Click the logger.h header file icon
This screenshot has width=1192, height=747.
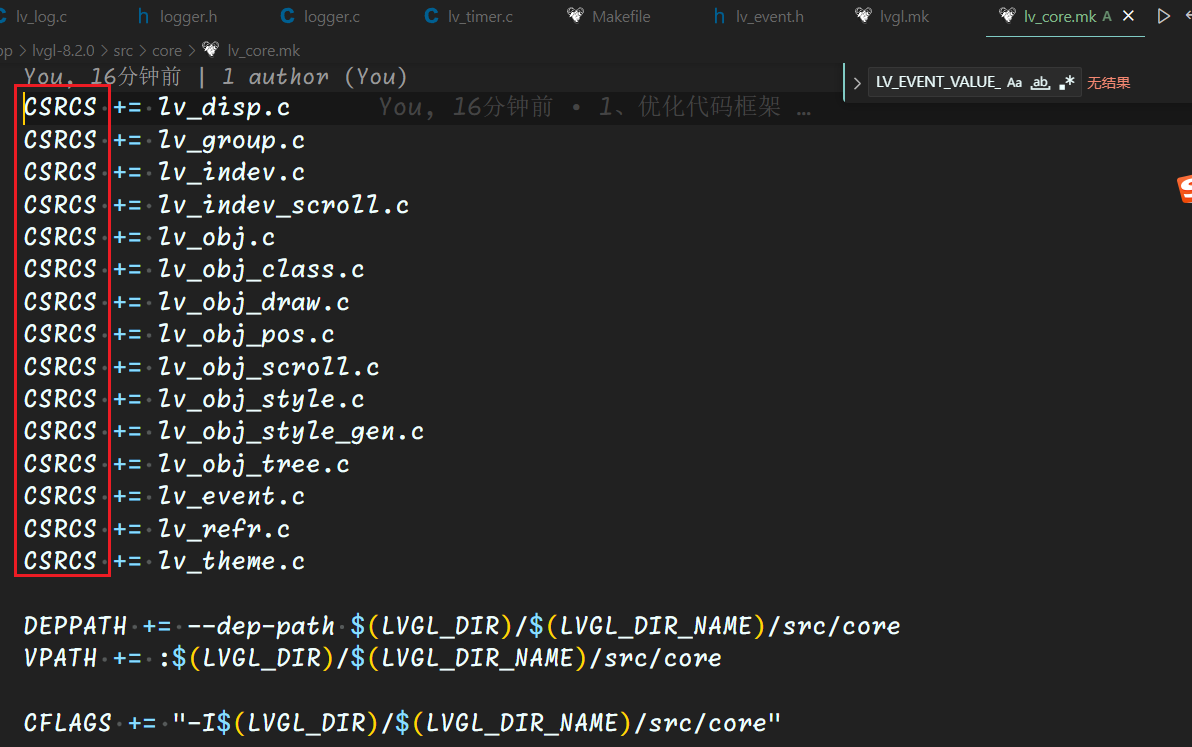coord(144,16)
